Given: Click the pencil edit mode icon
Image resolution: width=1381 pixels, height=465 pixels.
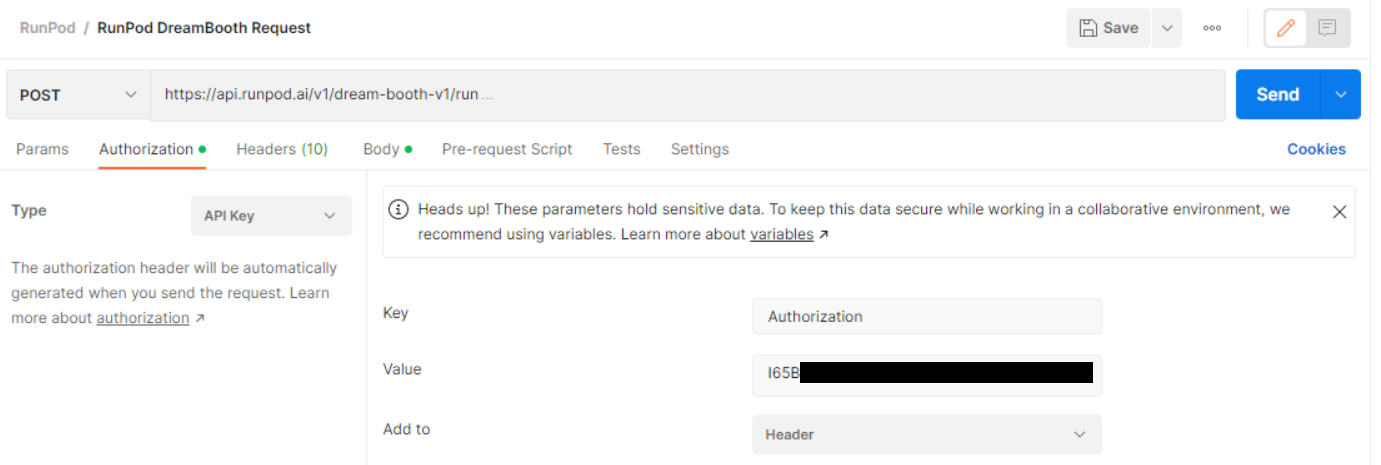Looking at the screenshot, I should click(1286, 28).
